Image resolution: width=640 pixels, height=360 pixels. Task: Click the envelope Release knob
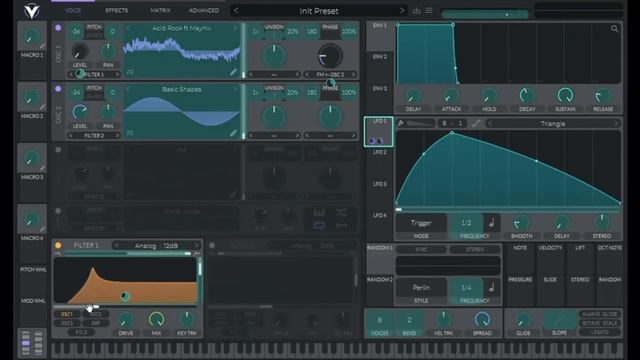(603, 96)
